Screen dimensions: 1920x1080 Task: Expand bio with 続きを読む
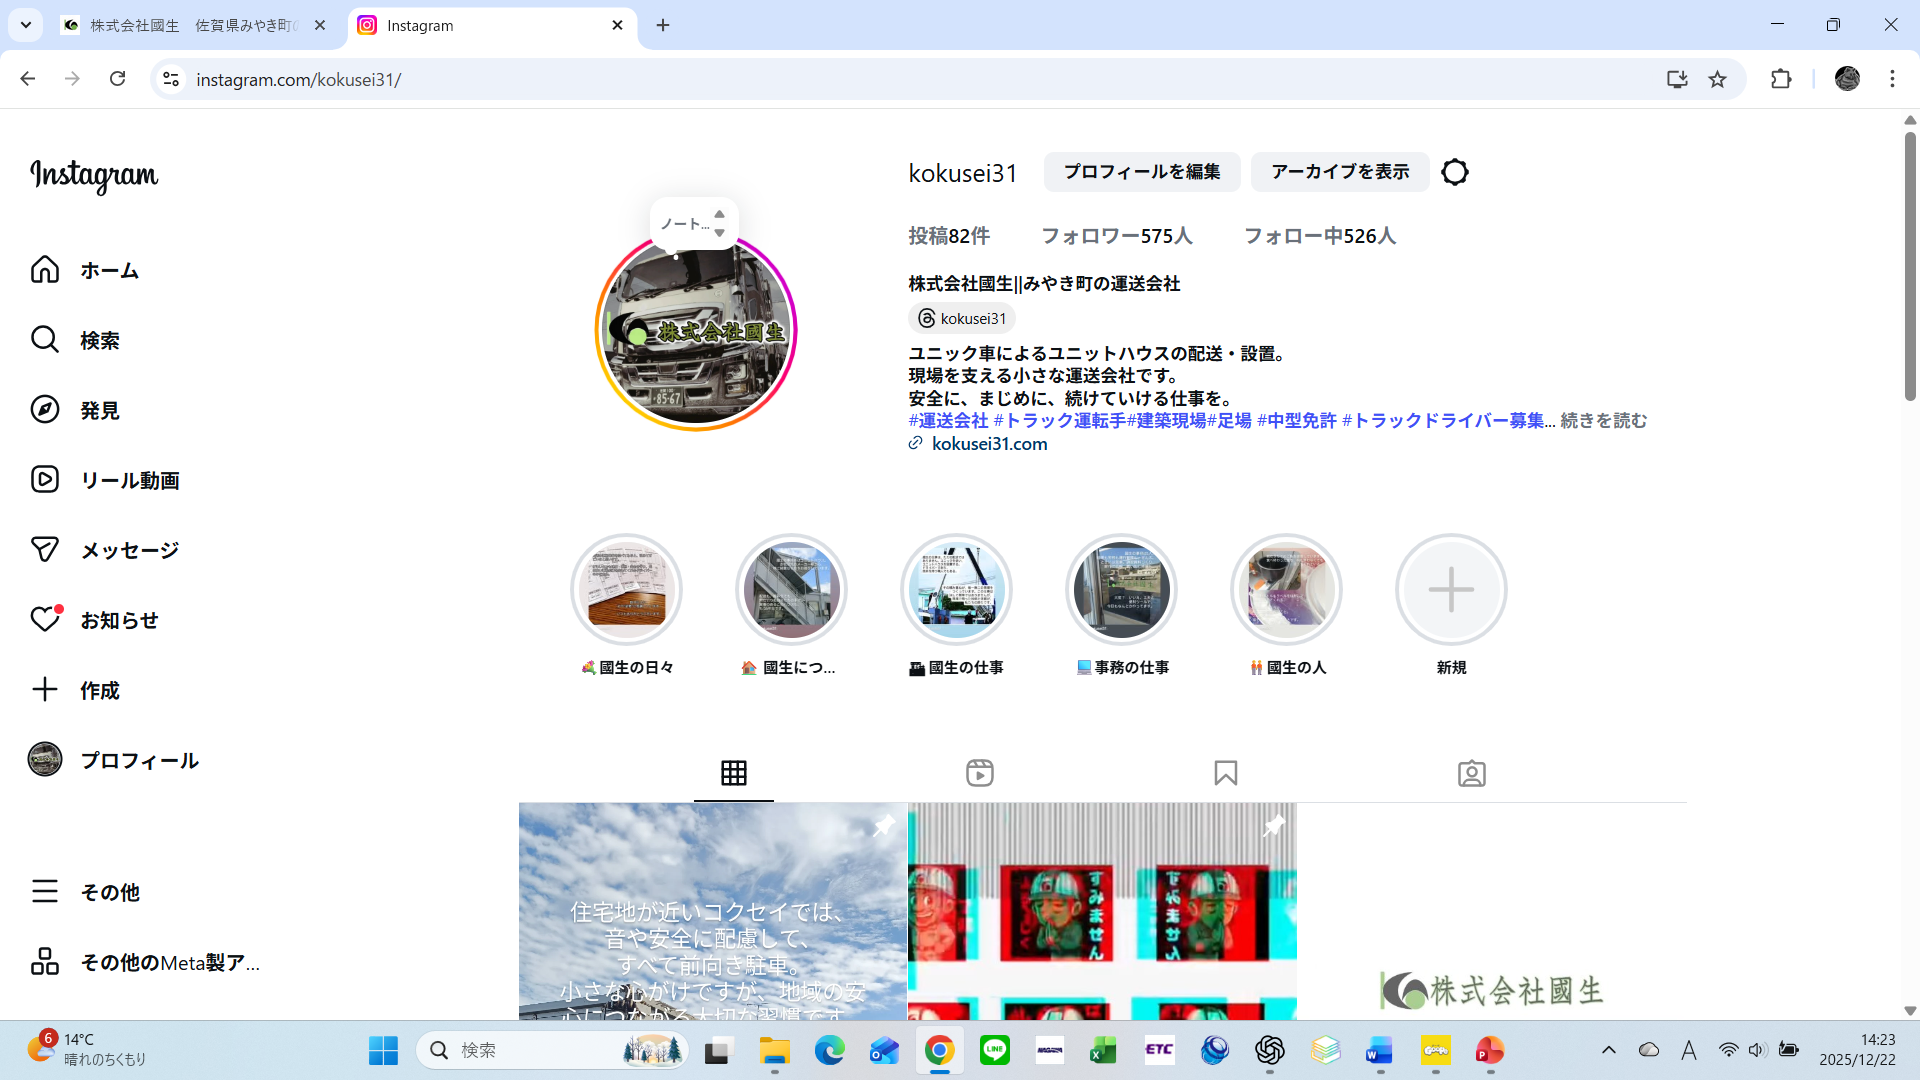tap(1603, 421)
